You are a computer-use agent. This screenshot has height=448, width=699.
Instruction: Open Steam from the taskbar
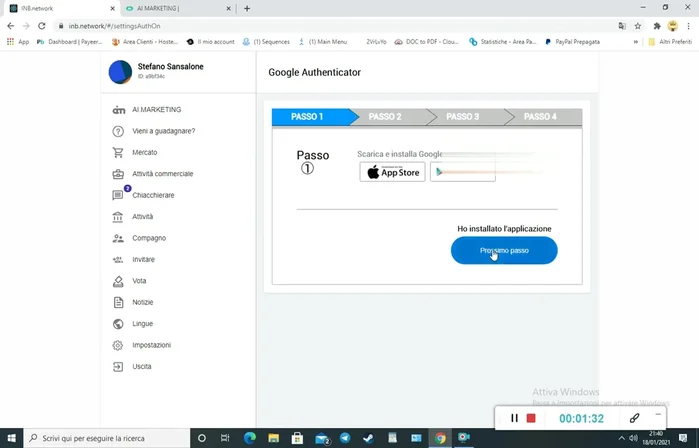tap(368, 438)
